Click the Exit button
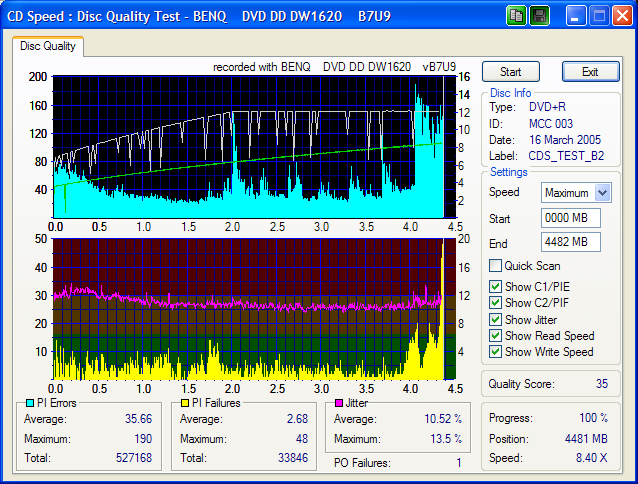The height and width of the screenshot is (484, 638). [590, 72]
